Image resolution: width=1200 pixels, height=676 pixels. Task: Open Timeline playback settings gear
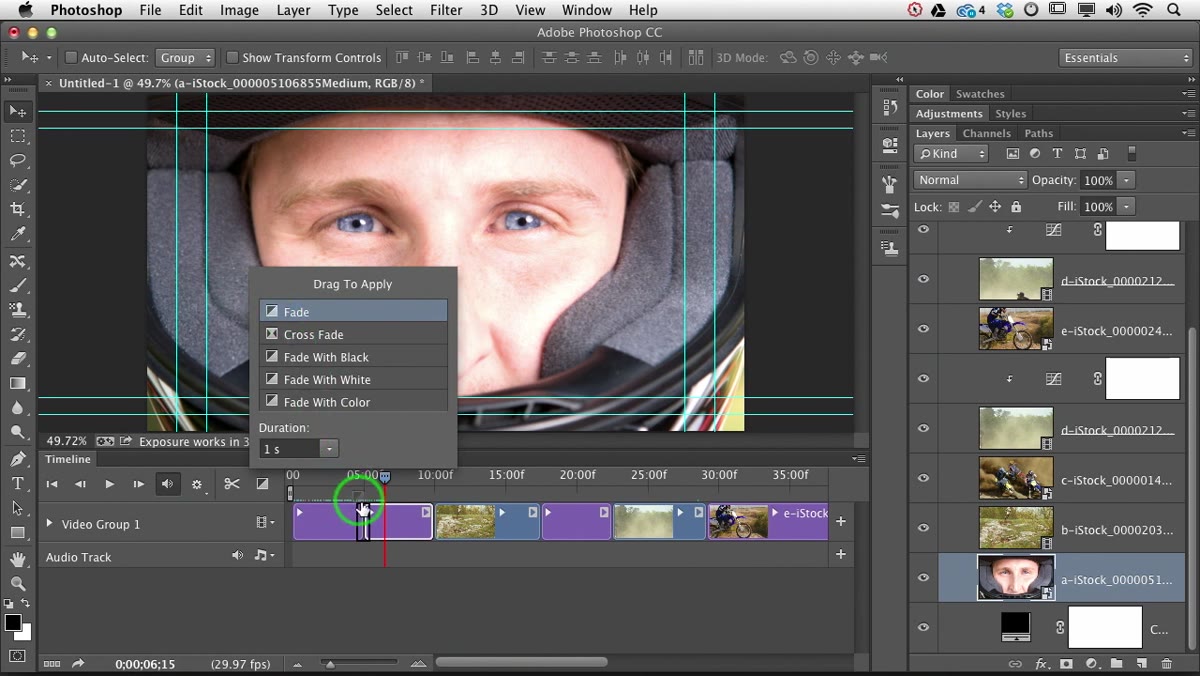(x=197, y=485)
